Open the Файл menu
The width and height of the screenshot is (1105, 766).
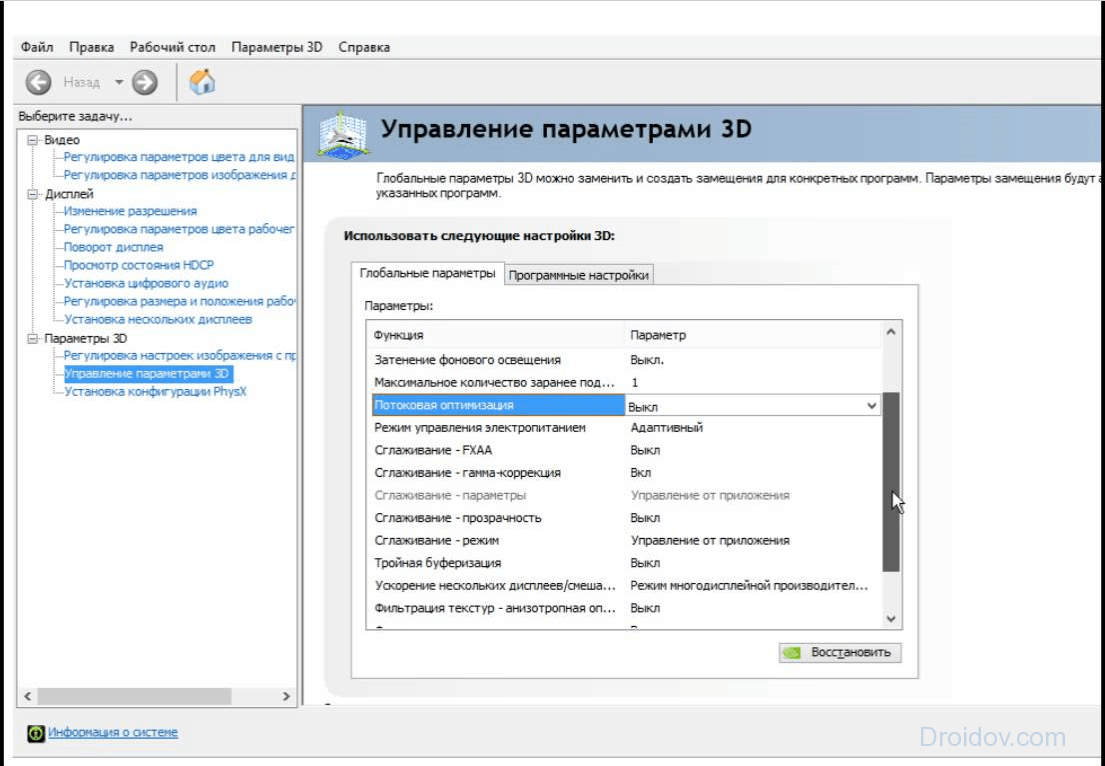coord(37,47)
